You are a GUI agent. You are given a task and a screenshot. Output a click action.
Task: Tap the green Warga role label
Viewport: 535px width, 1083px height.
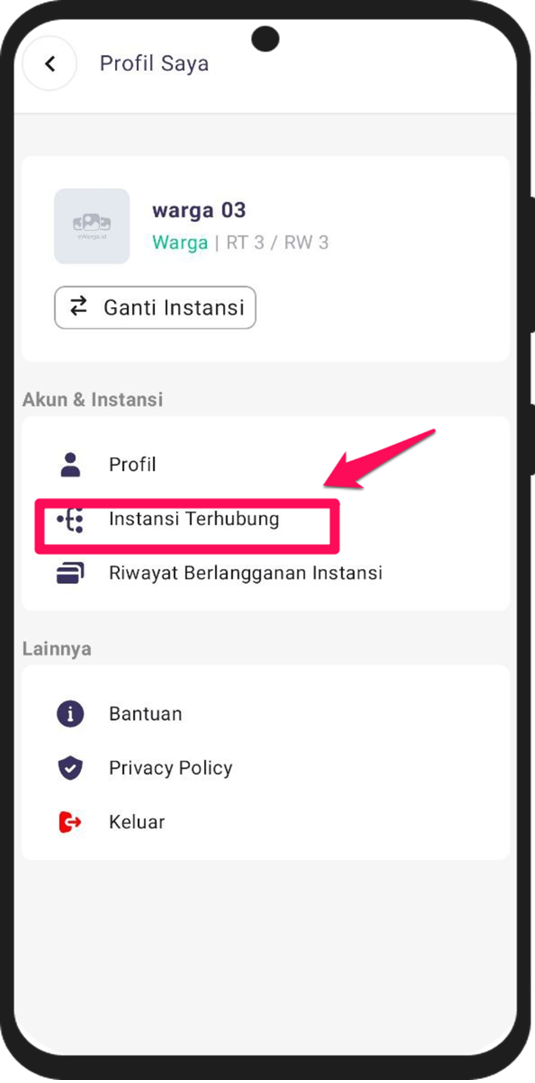[x=179, y=243]
